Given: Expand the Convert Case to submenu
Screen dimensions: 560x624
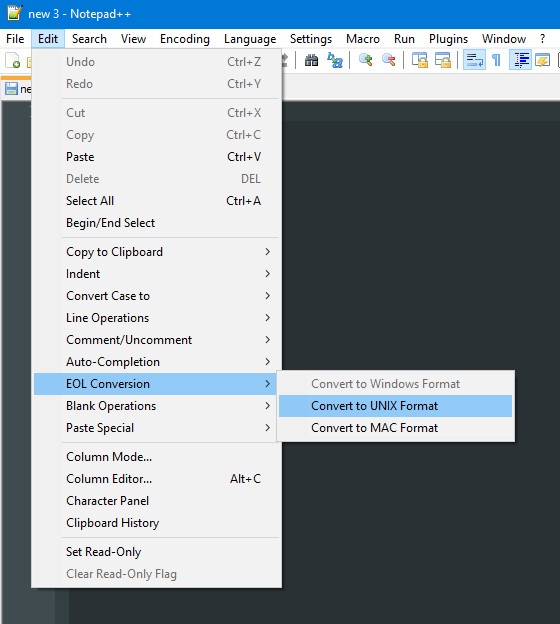Looking at the screenshot, I should click(155, 296).
